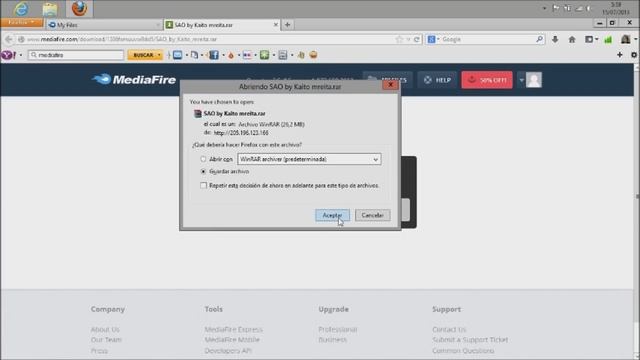This screenshot has height=360, width=640.
Task: Select the Guardar archivo radio option
Action: tap(203, 172)
